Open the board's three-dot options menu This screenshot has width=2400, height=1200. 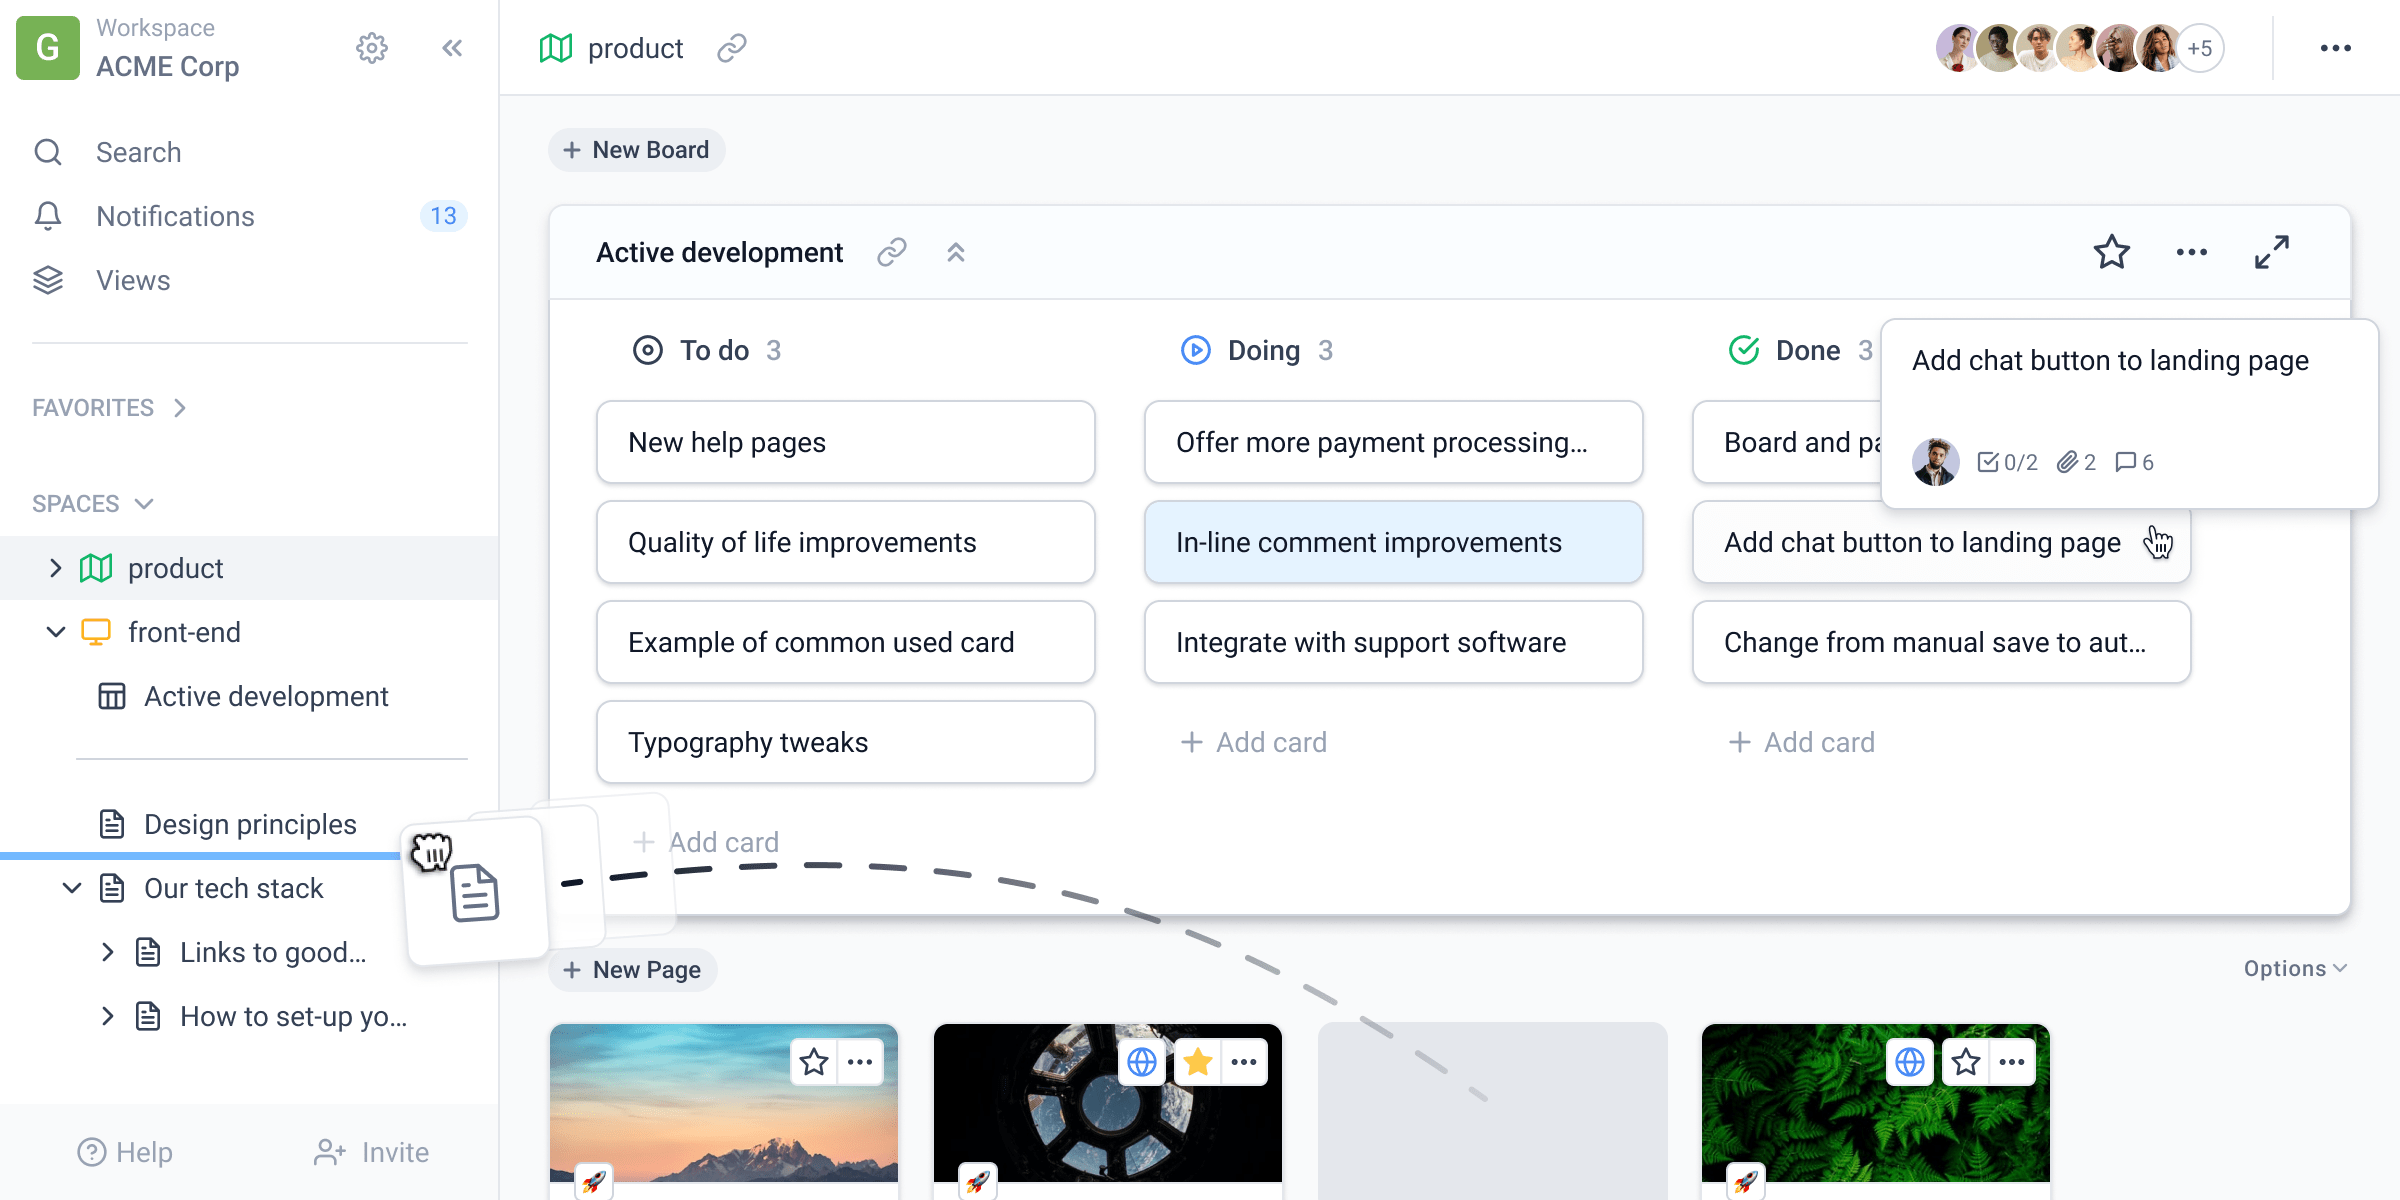tap(2191, 252)
